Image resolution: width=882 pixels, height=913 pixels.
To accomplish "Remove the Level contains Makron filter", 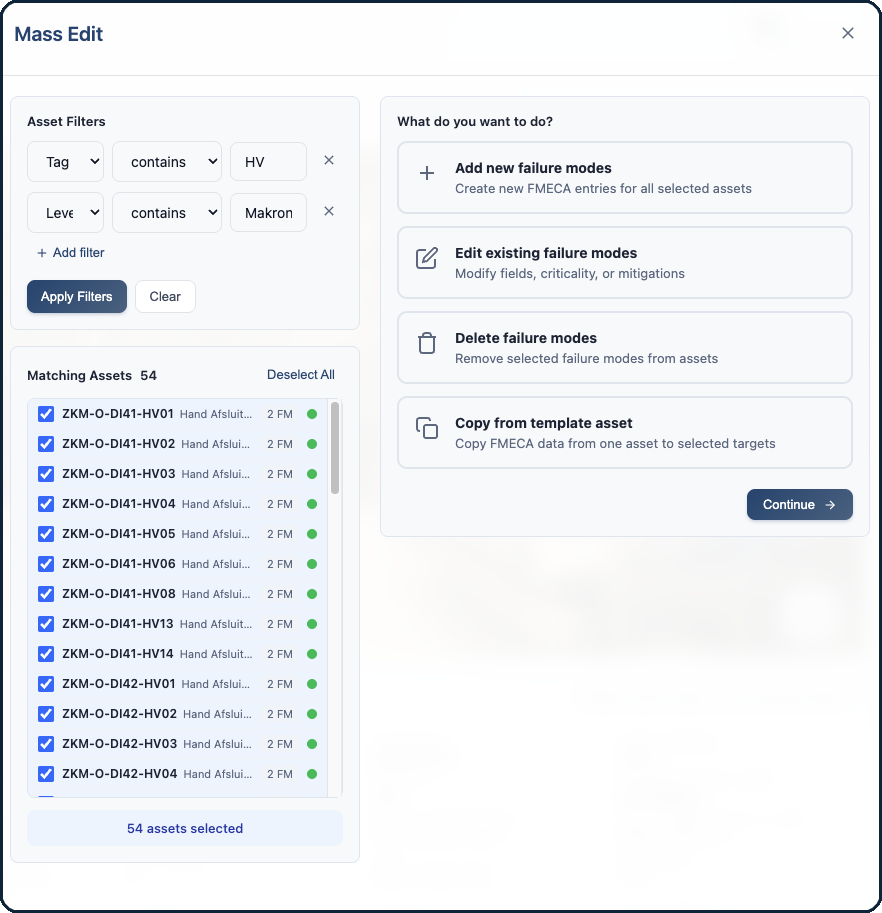I will 329,211.
